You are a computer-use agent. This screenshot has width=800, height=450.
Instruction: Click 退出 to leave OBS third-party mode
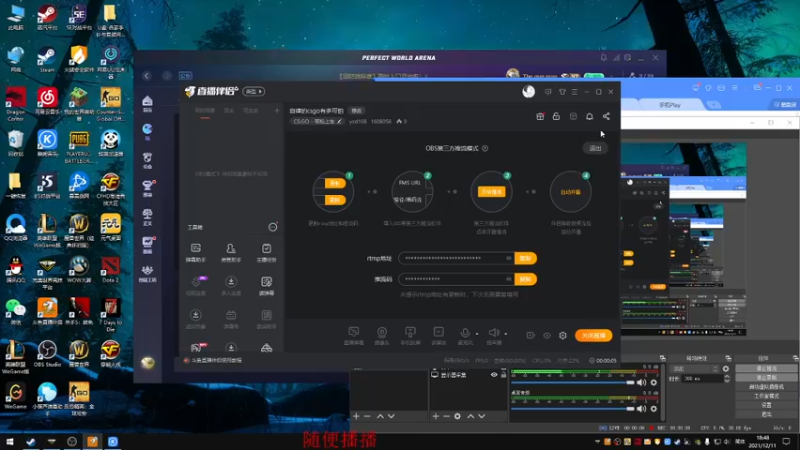[595, 148]
